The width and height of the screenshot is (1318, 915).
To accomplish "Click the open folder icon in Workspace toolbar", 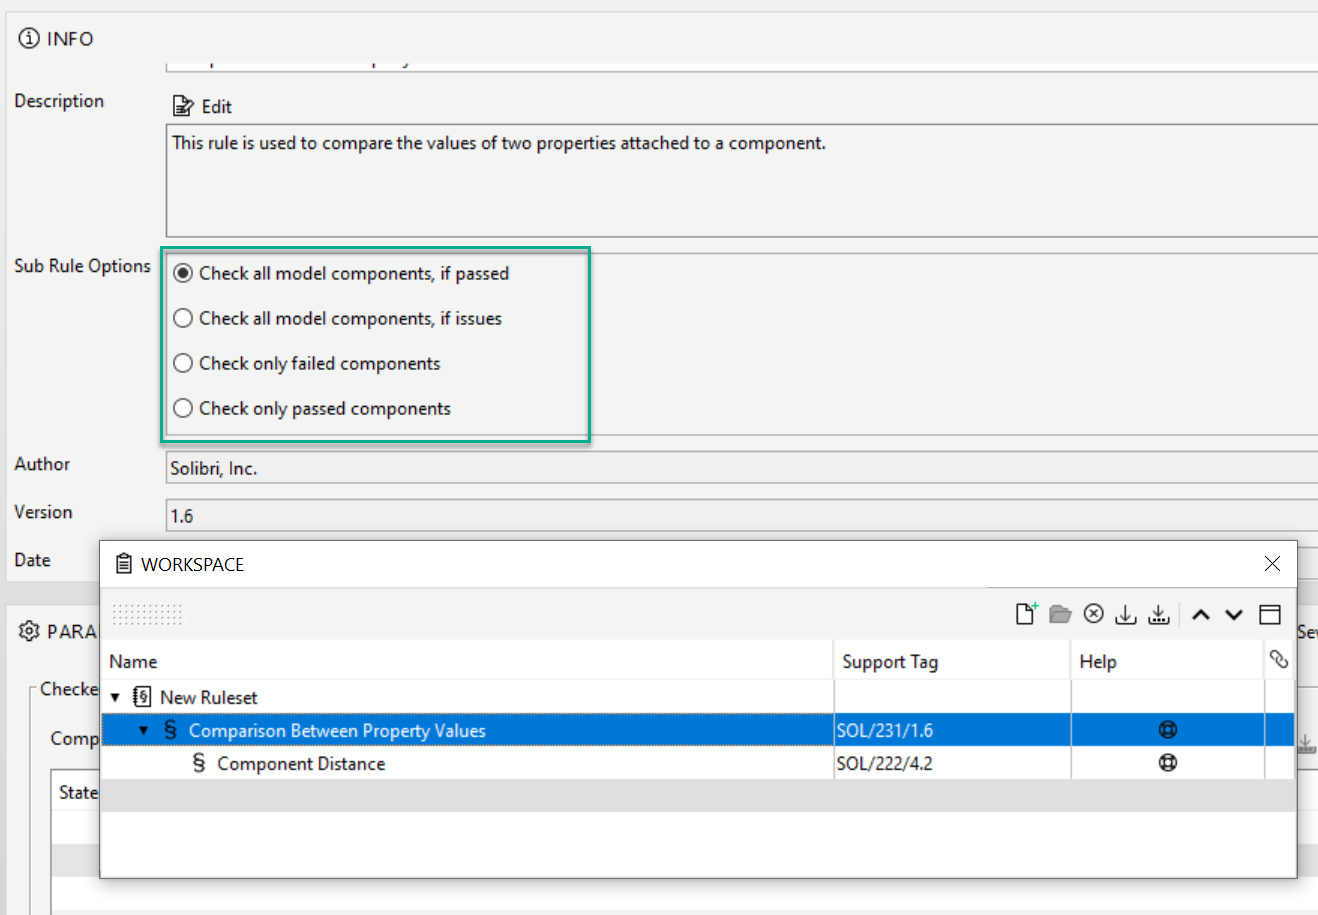I will tap(1060, 614).
